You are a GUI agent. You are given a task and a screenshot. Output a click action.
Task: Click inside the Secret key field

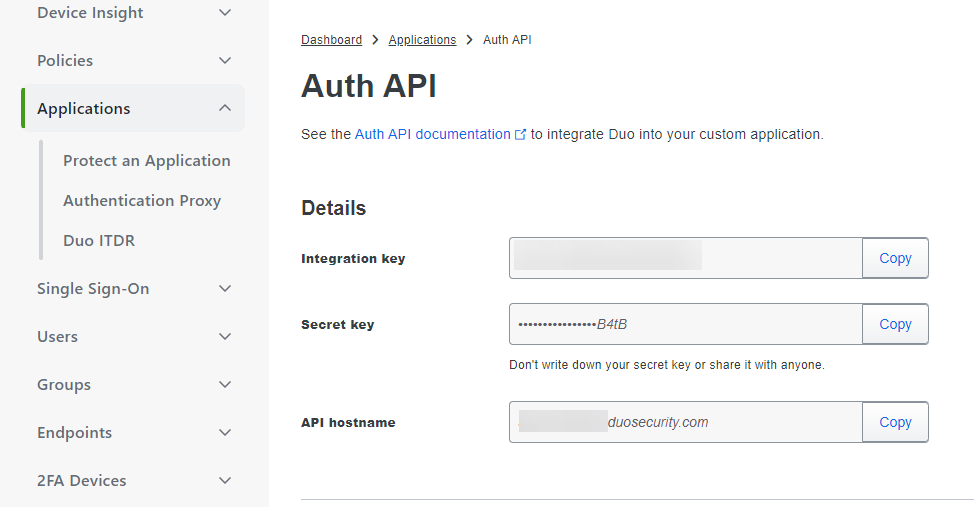(685, 324)
